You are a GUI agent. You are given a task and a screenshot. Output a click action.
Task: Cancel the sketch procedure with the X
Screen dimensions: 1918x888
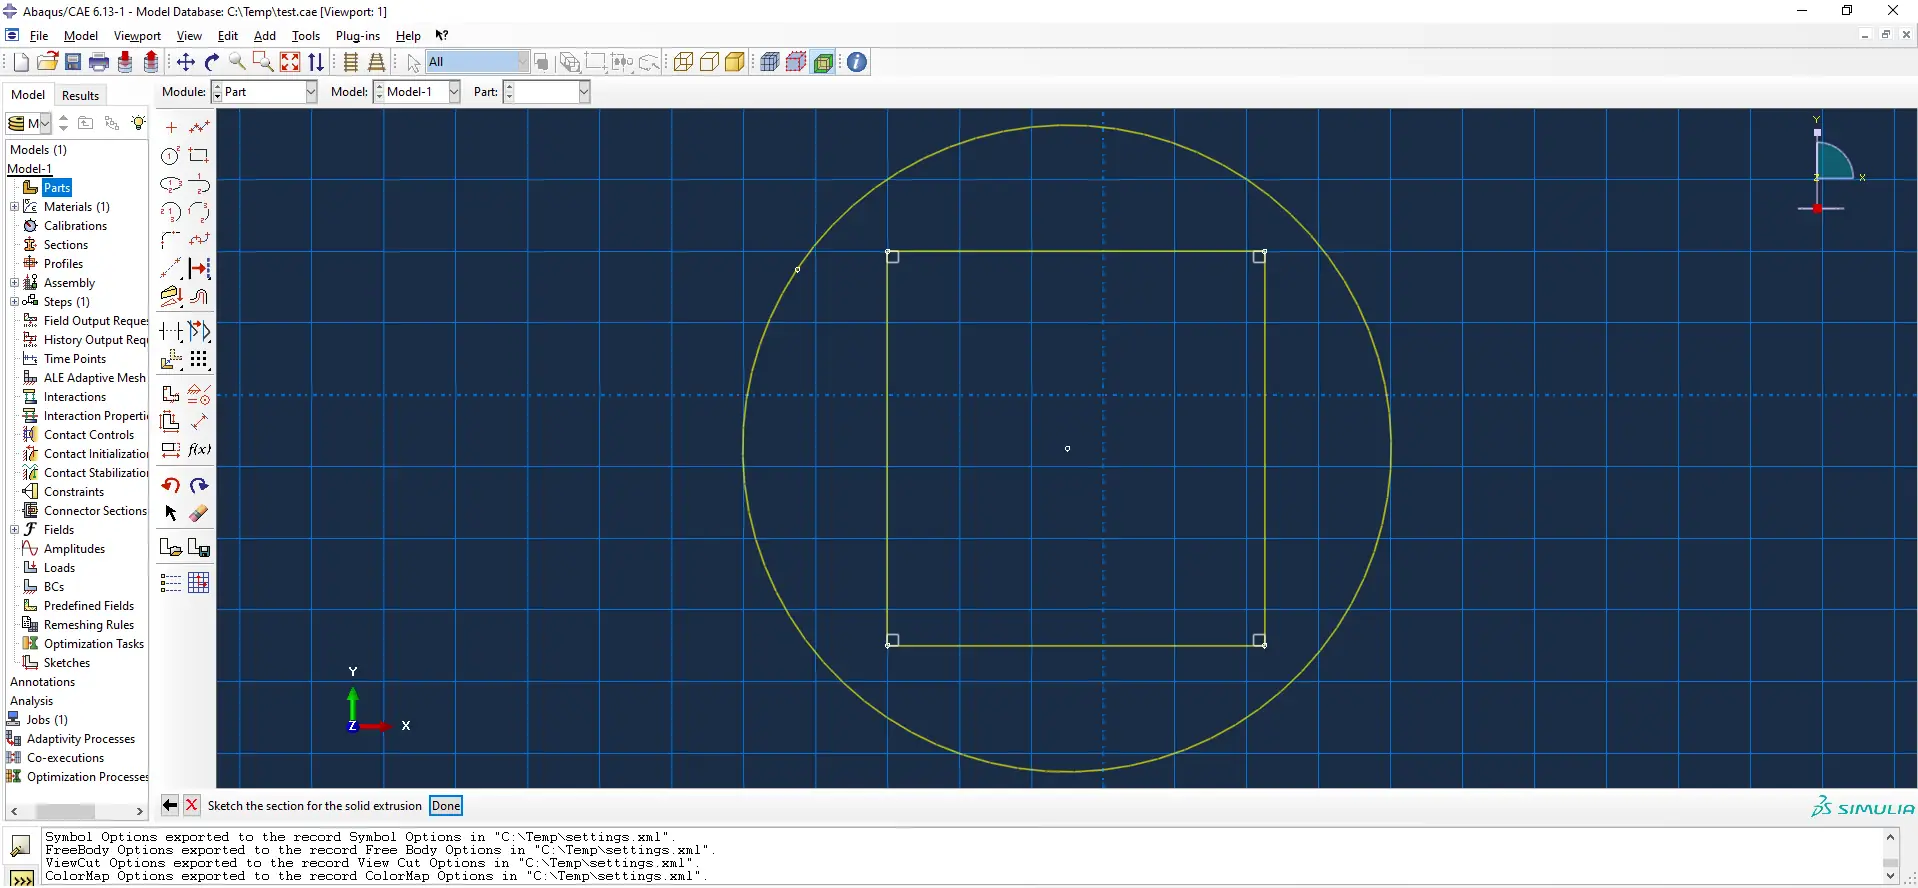pyautogui.click(x=192, y=805)
